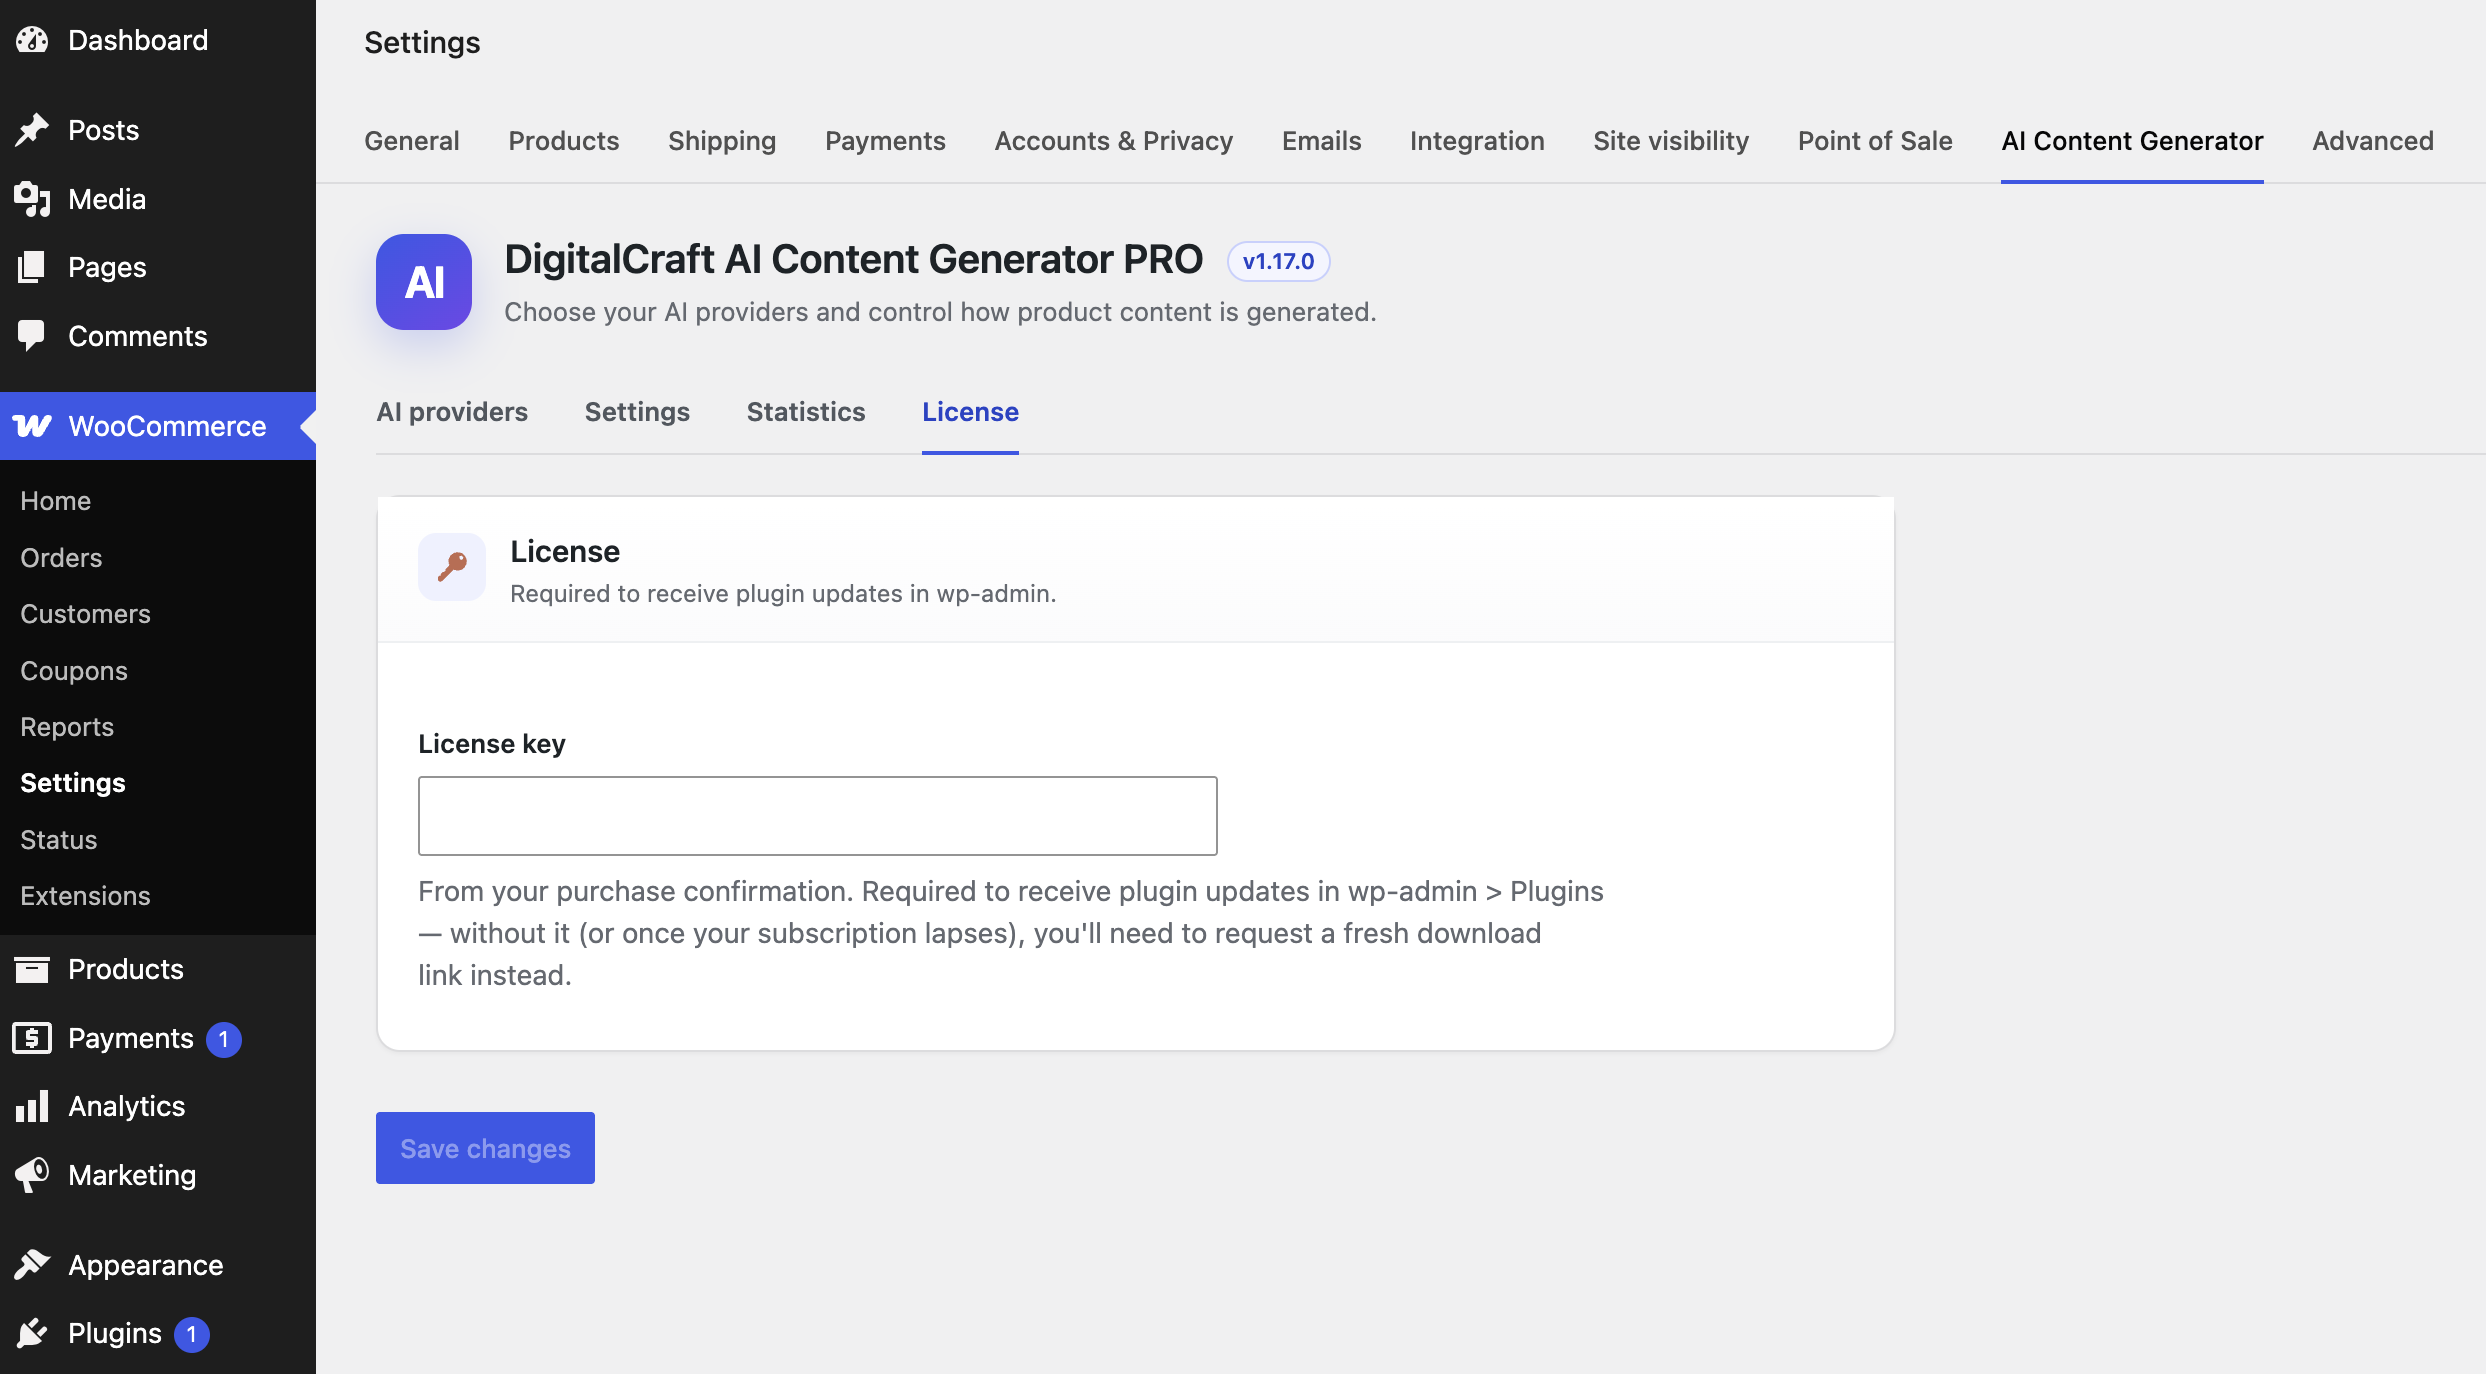Screen dimensions: 2486x1374
Task: Open the Payments settings tab
Action: coord(885,141)
